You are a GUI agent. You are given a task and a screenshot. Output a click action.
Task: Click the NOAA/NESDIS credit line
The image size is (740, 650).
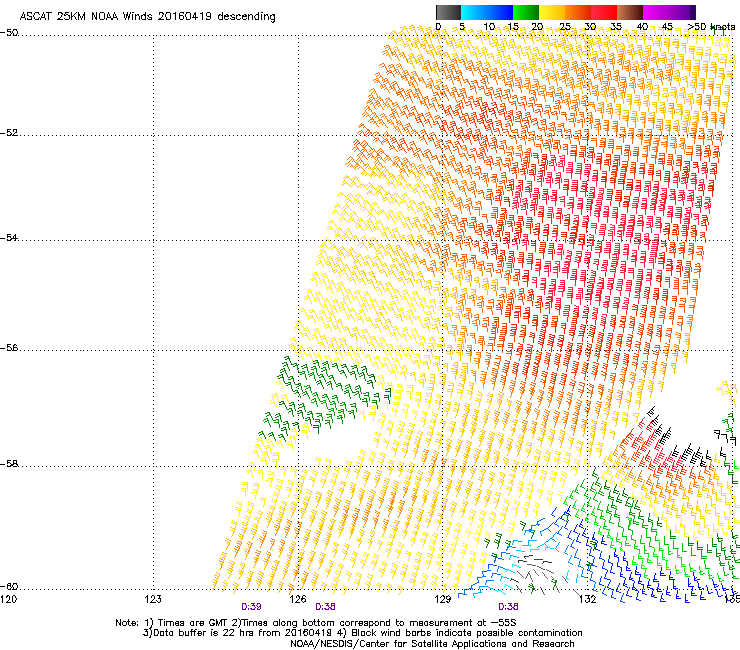[x=432, y=644]
